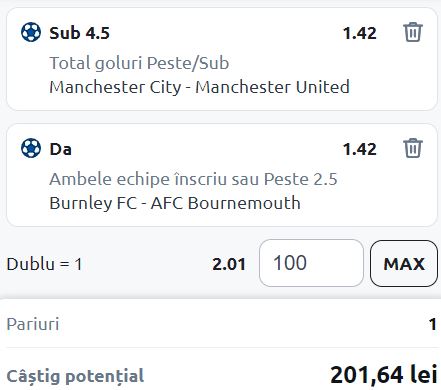Click the 201,64 lei potential winnings amount
The width and height of the screenshot is (441, 390).
[x=384, y=375]
